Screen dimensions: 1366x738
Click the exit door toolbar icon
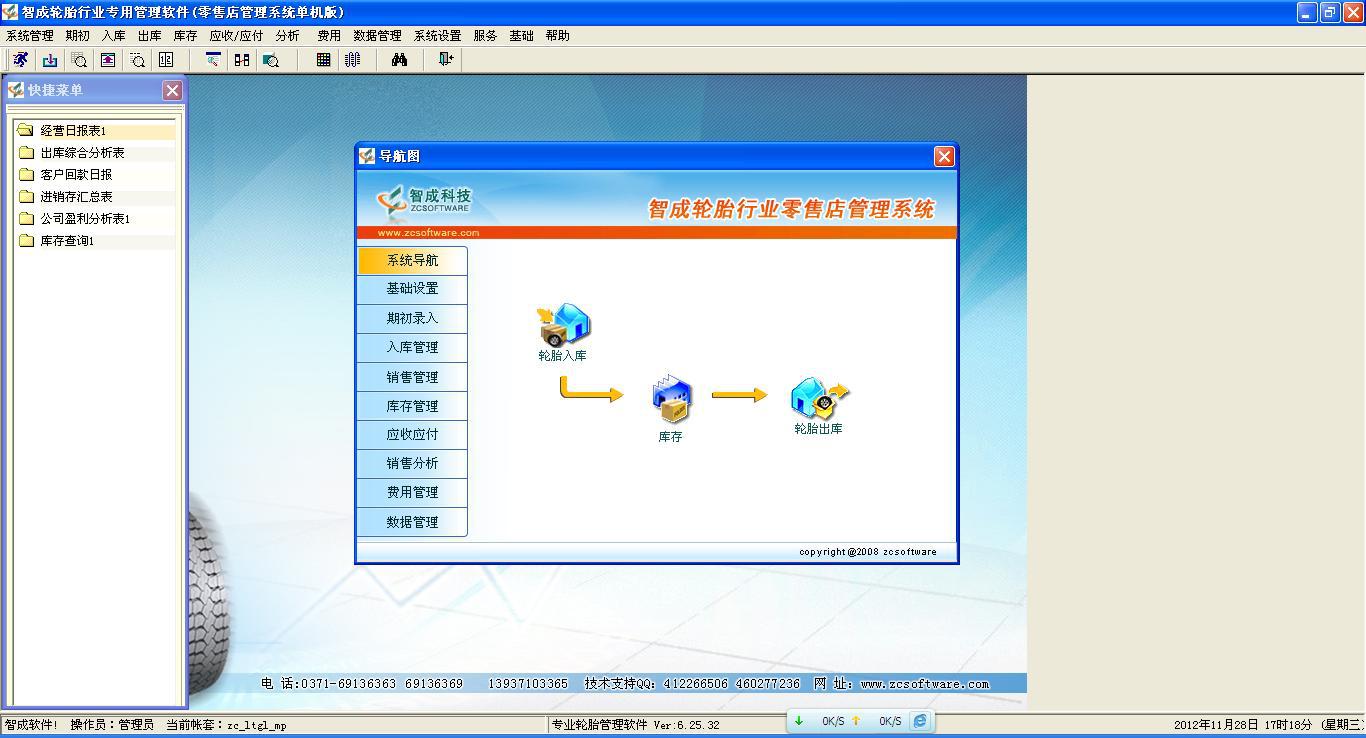(x=446, y=60)
